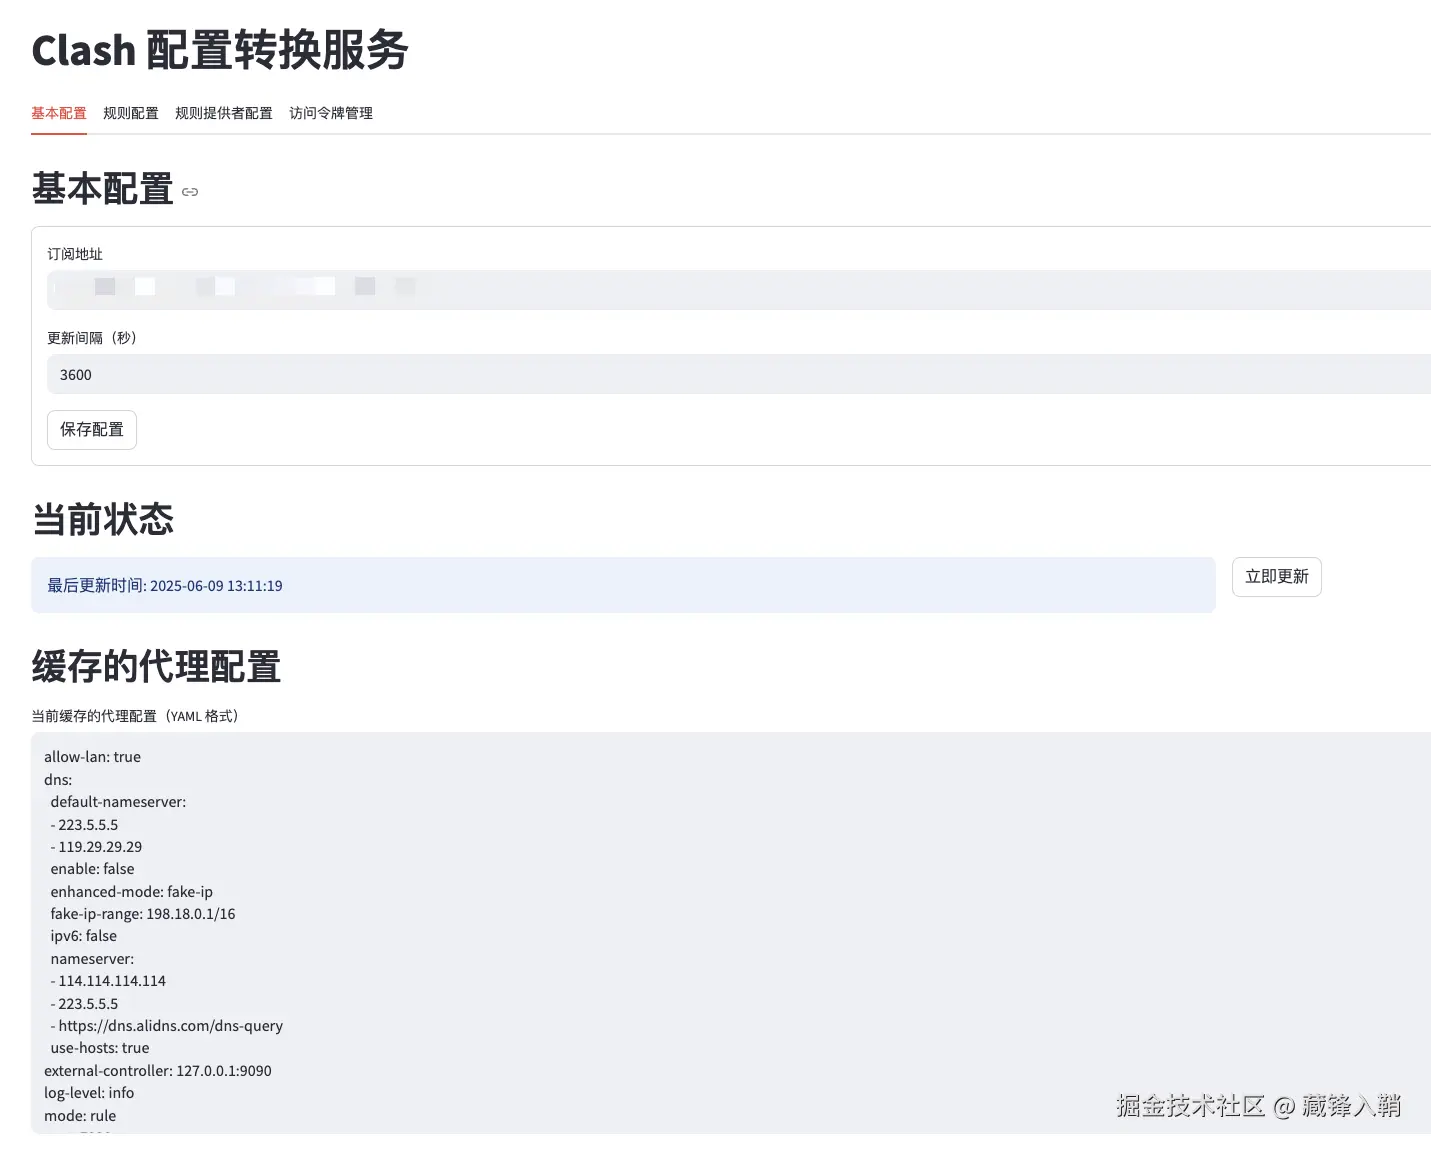This screenshot has height=1149, width=1431.
Task: Focus the 更新间隔（秒）field showing 3600
Action: click(739, 374)
